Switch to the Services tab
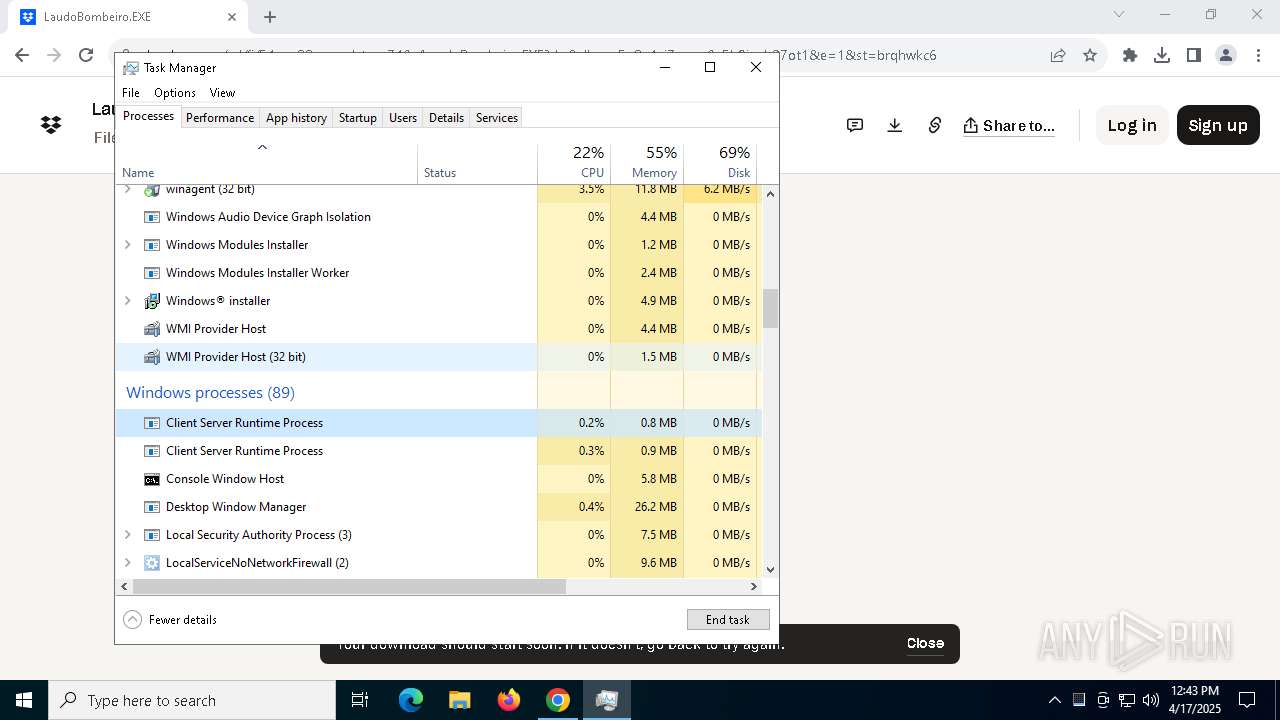Viewport: 1280px width, 720px height. point(497,117)
